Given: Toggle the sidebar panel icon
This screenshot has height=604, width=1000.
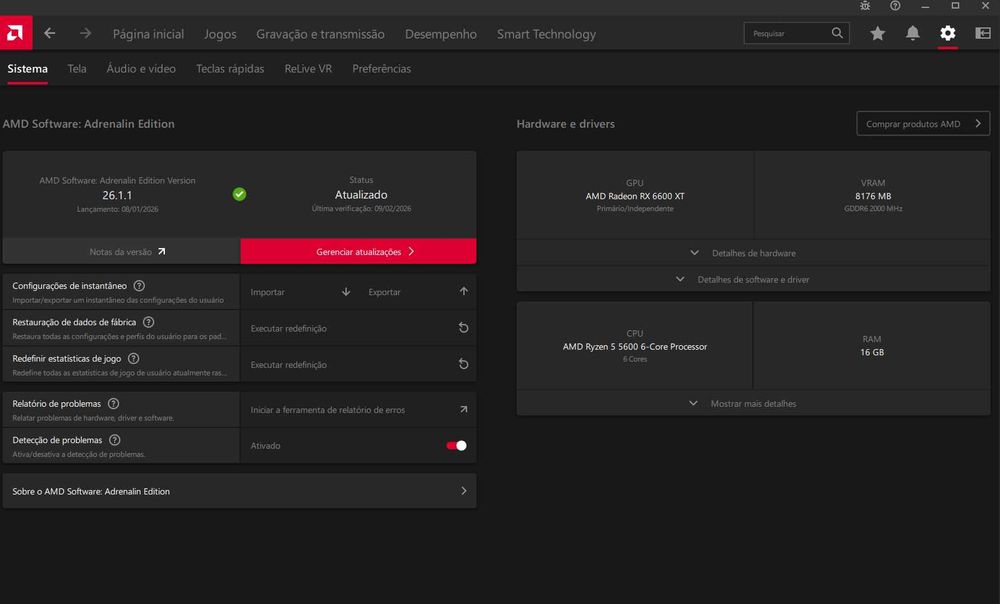Looking at the screenshot, I should (983, 33).
